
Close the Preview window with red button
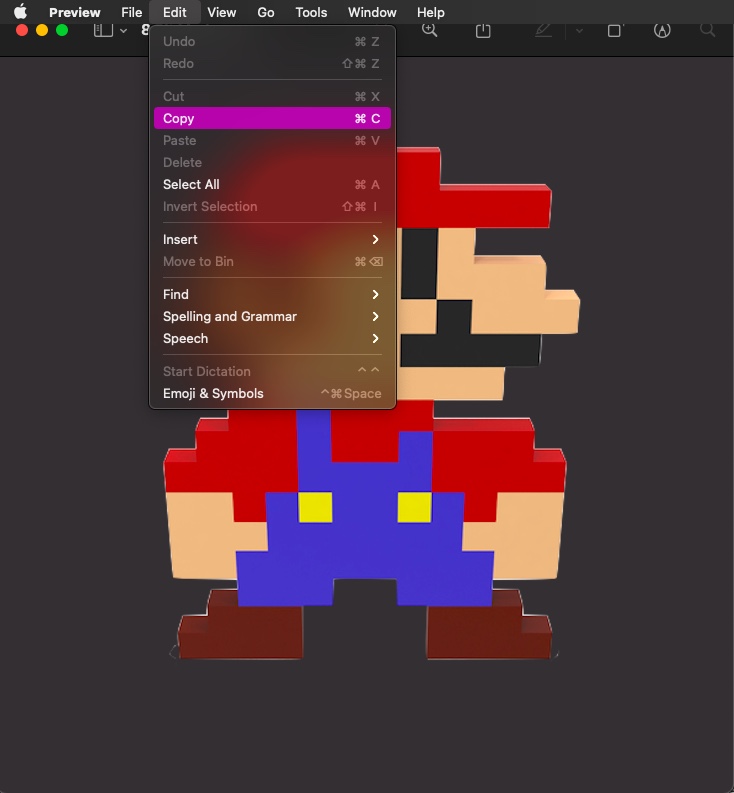pyautogui.click(x=22, y=30)
